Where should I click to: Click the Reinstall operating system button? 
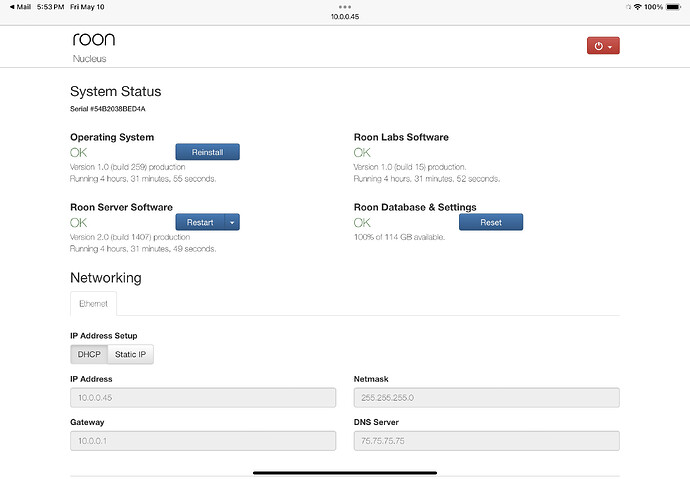[x=207, y=152]
